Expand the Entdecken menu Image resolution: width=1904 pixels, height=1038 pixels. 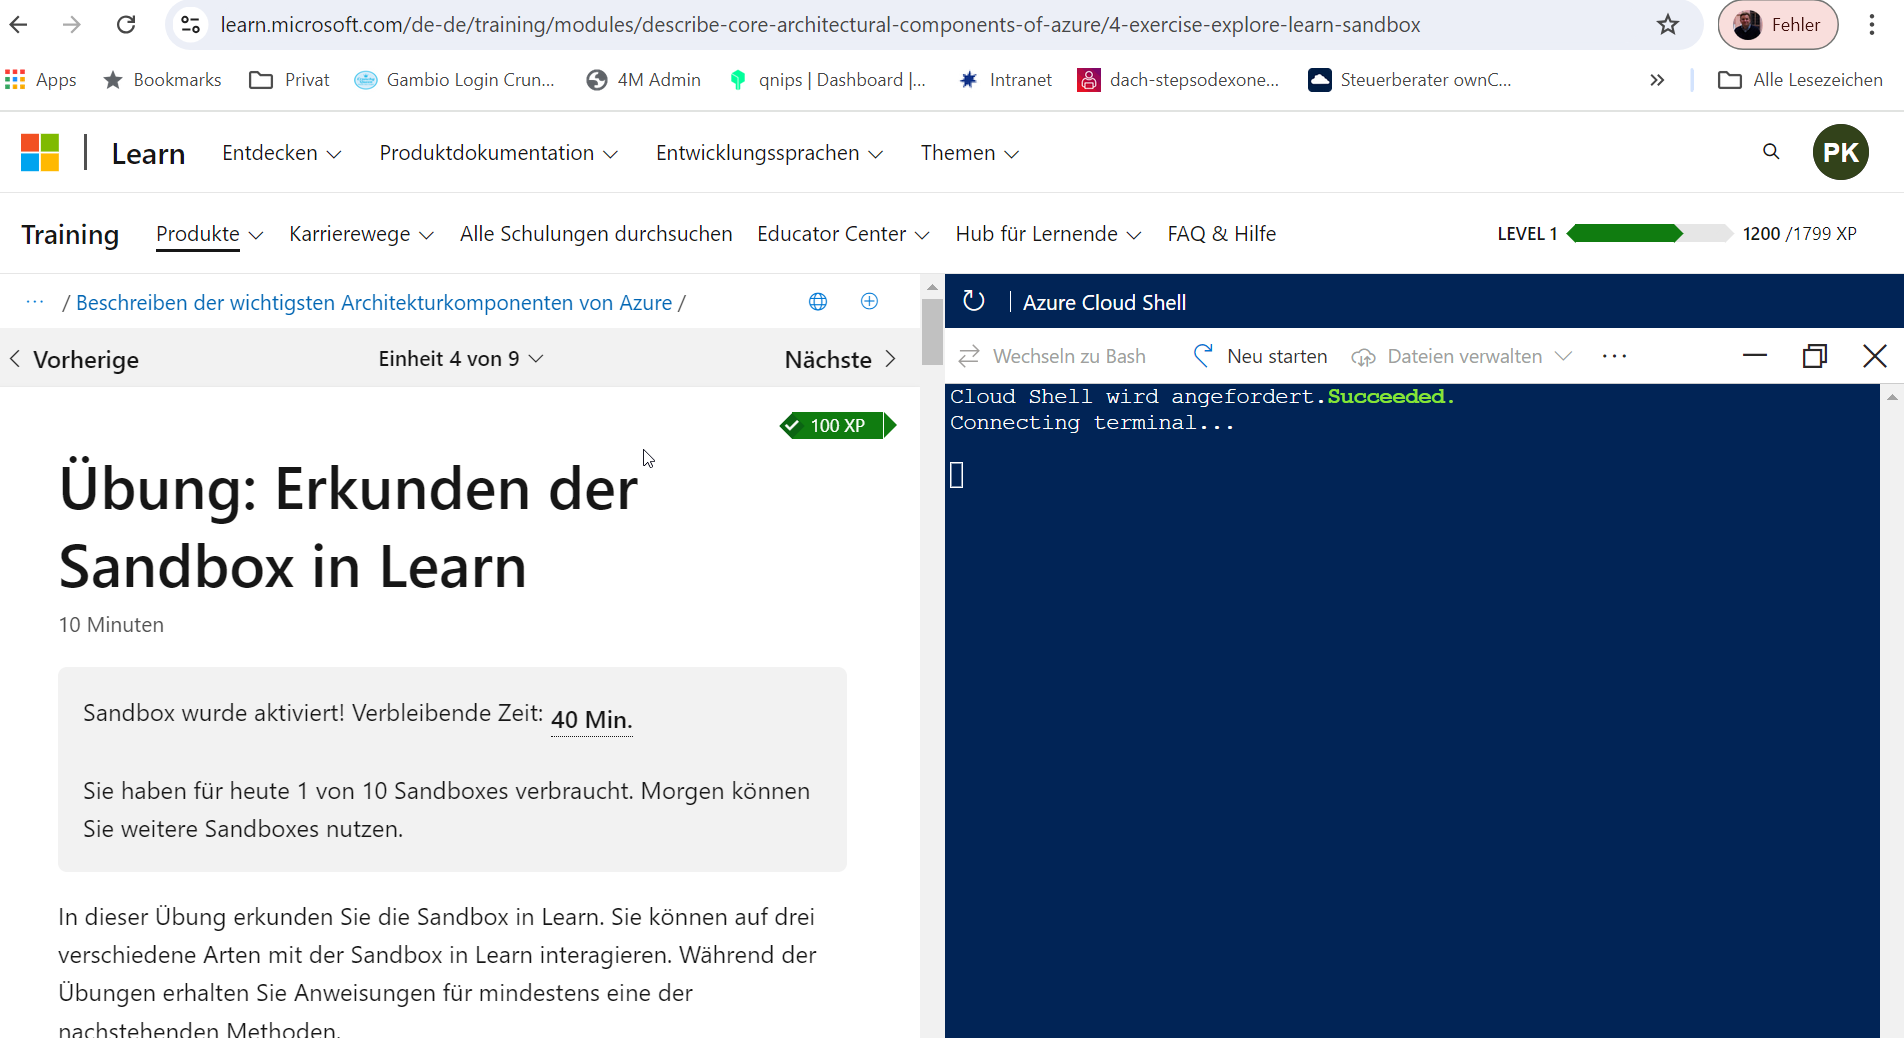pos(282,153)
